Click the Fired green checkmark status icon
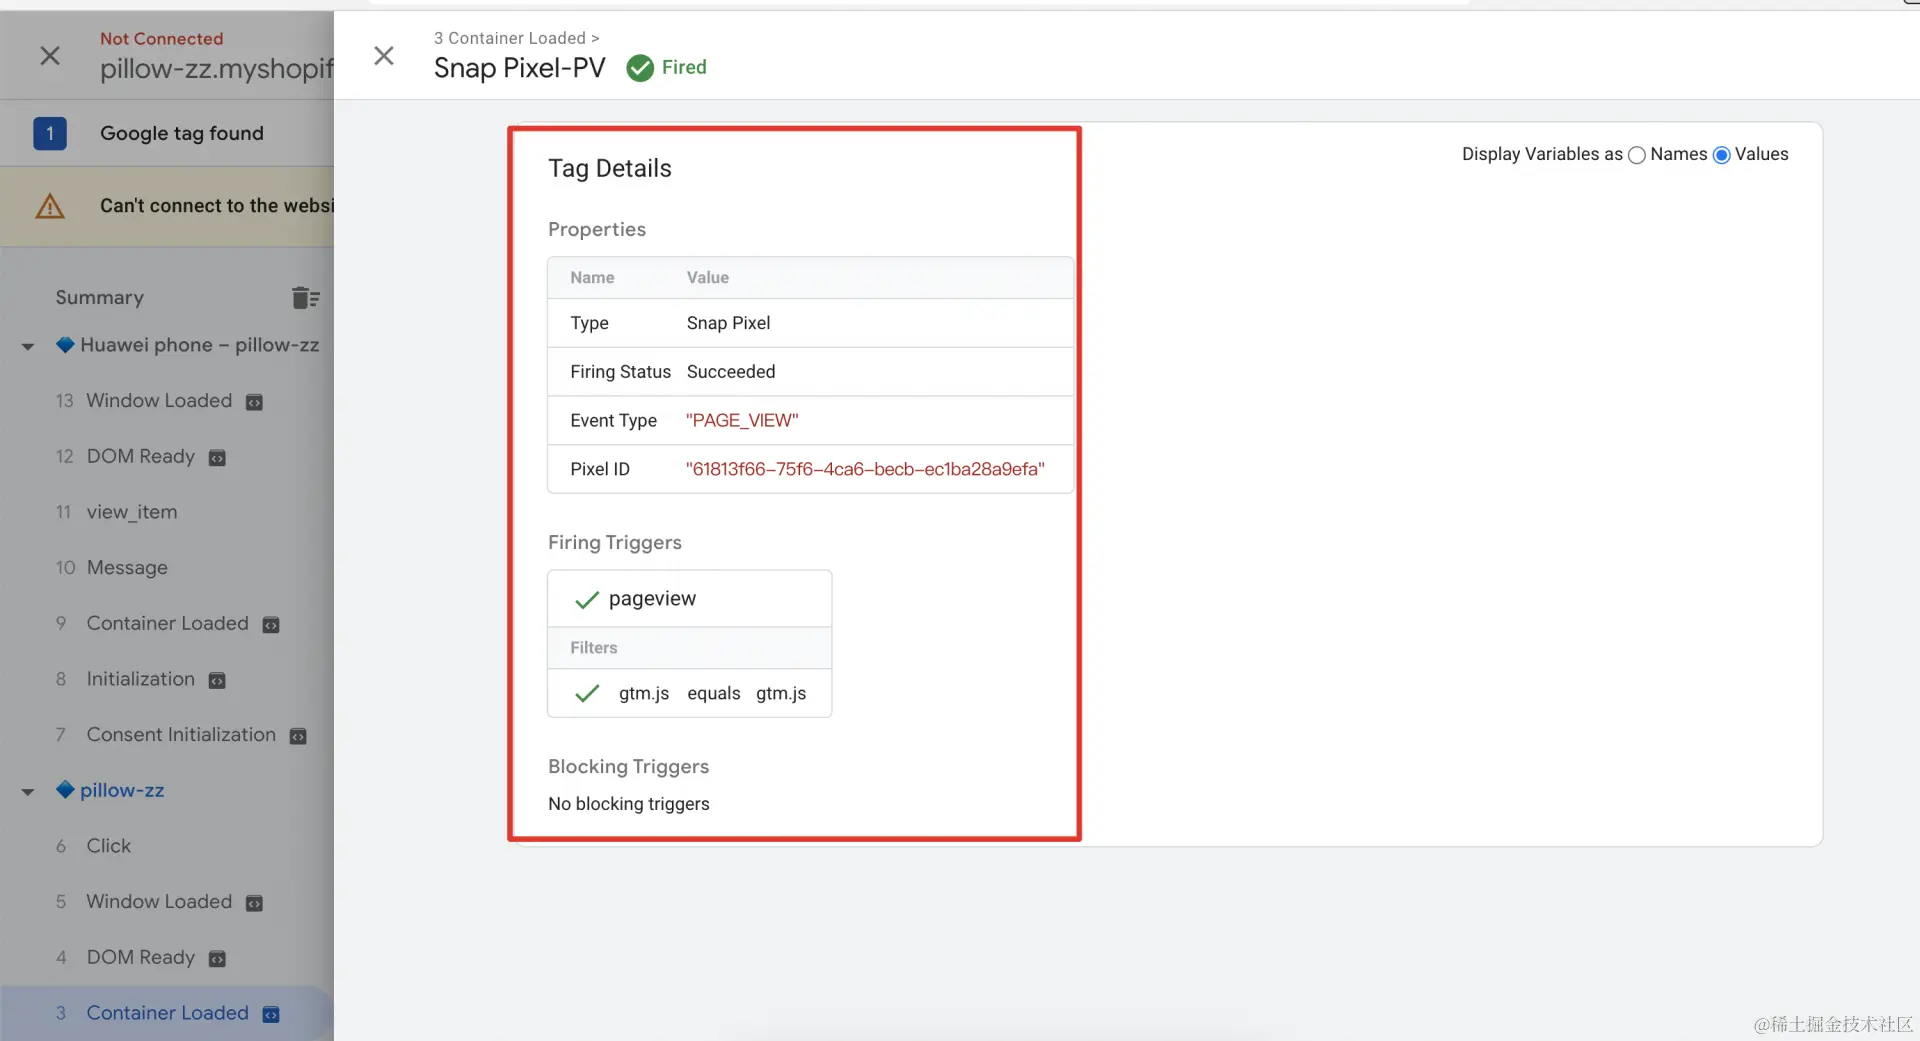This screenshot has height=1041, width=1920. tap(640, 68)
